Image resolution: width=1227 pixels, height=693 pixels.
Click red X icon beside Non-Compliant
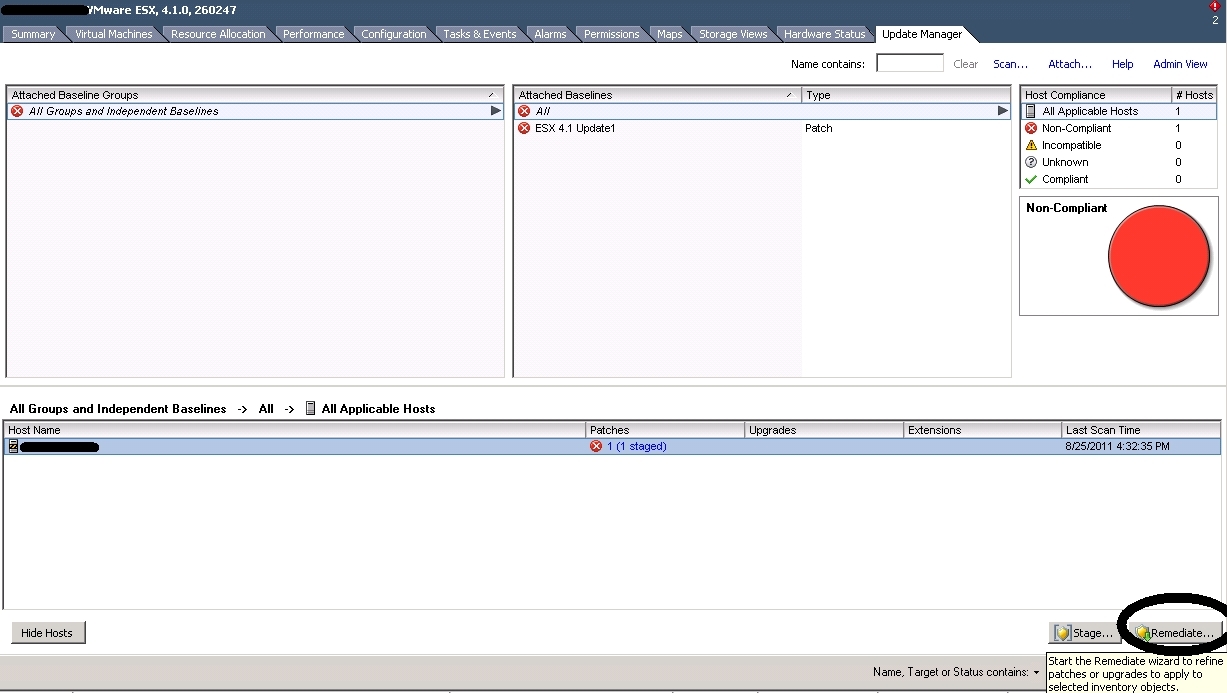[1031, 128]
